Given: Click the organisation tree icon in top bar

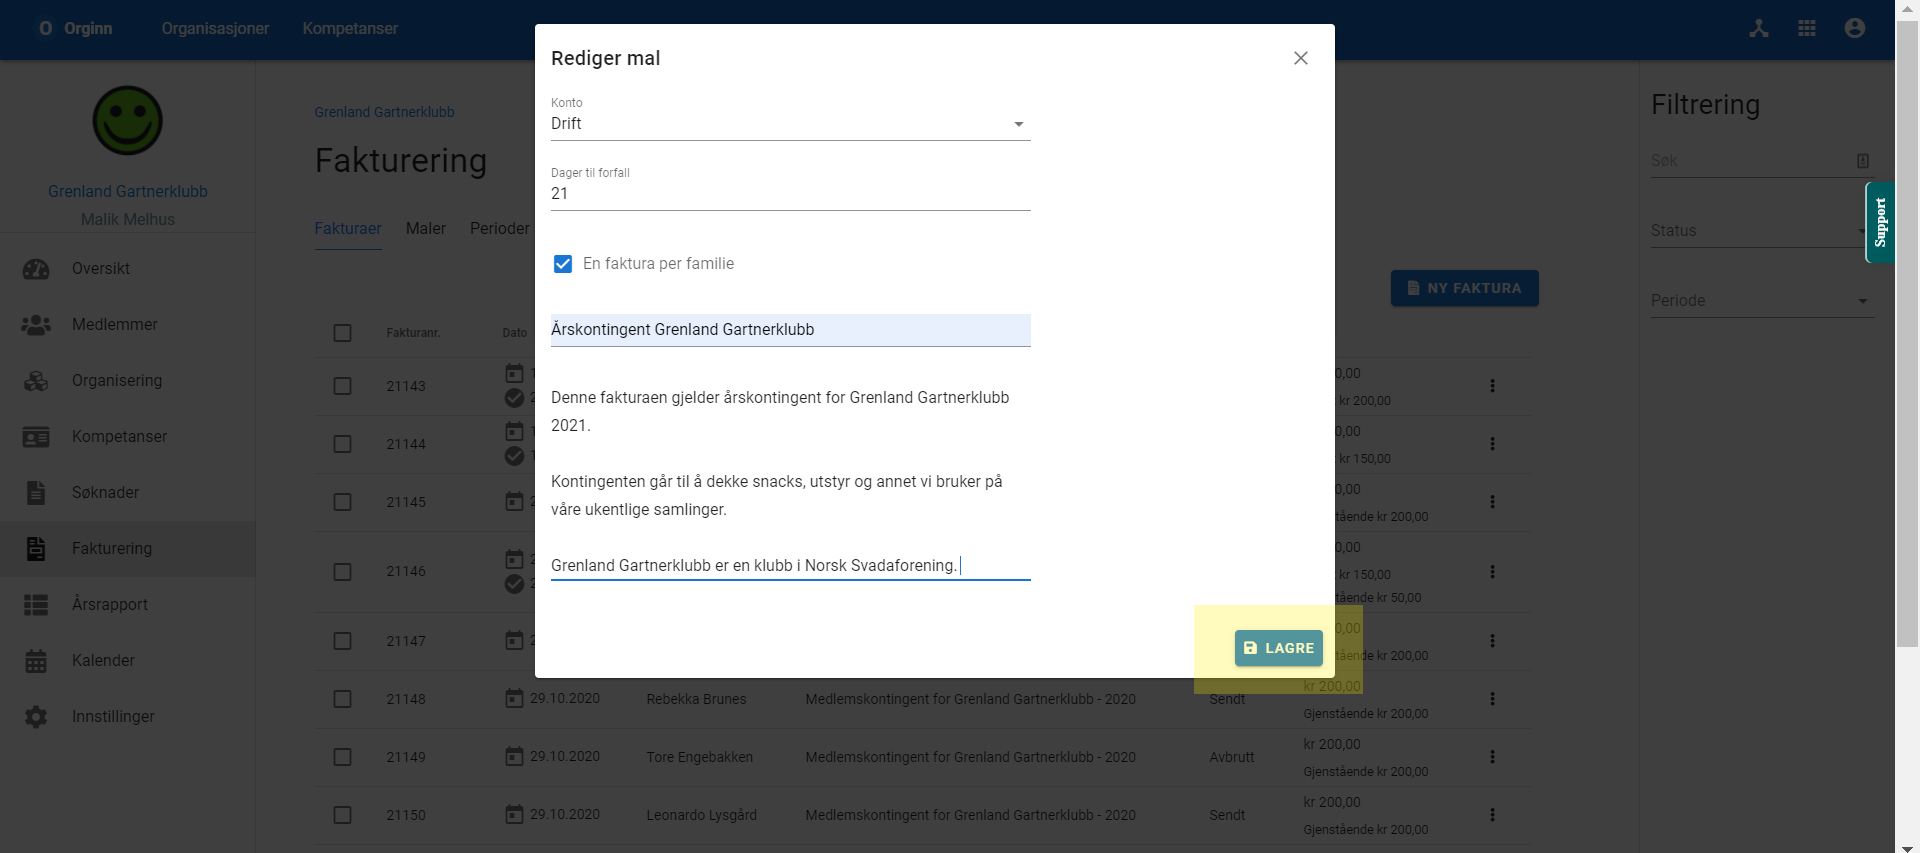Looking at the screenshot, I should pos(1759,28).
